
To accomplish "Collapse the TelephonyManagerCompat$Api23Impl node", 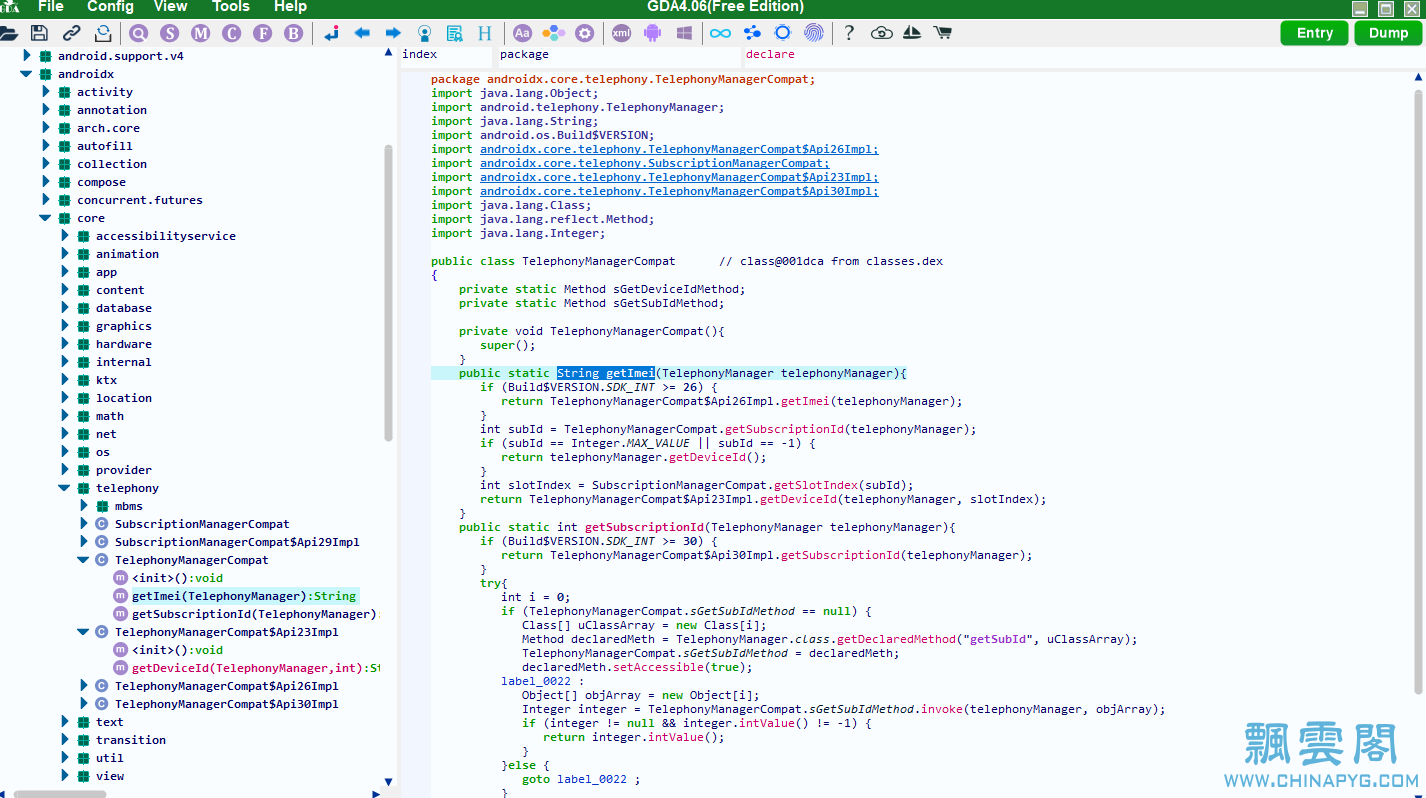I will [83, 632].
